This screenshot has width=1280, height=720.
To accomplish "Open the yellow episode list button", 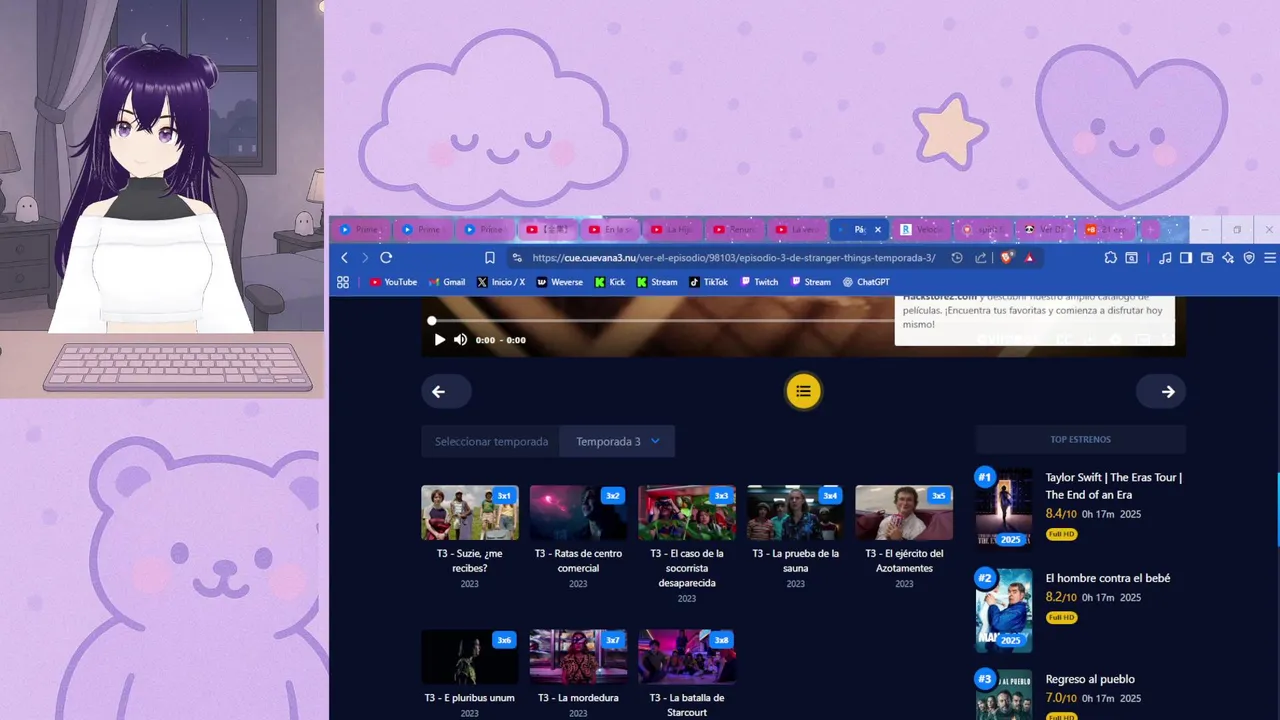I will [803, 391].
